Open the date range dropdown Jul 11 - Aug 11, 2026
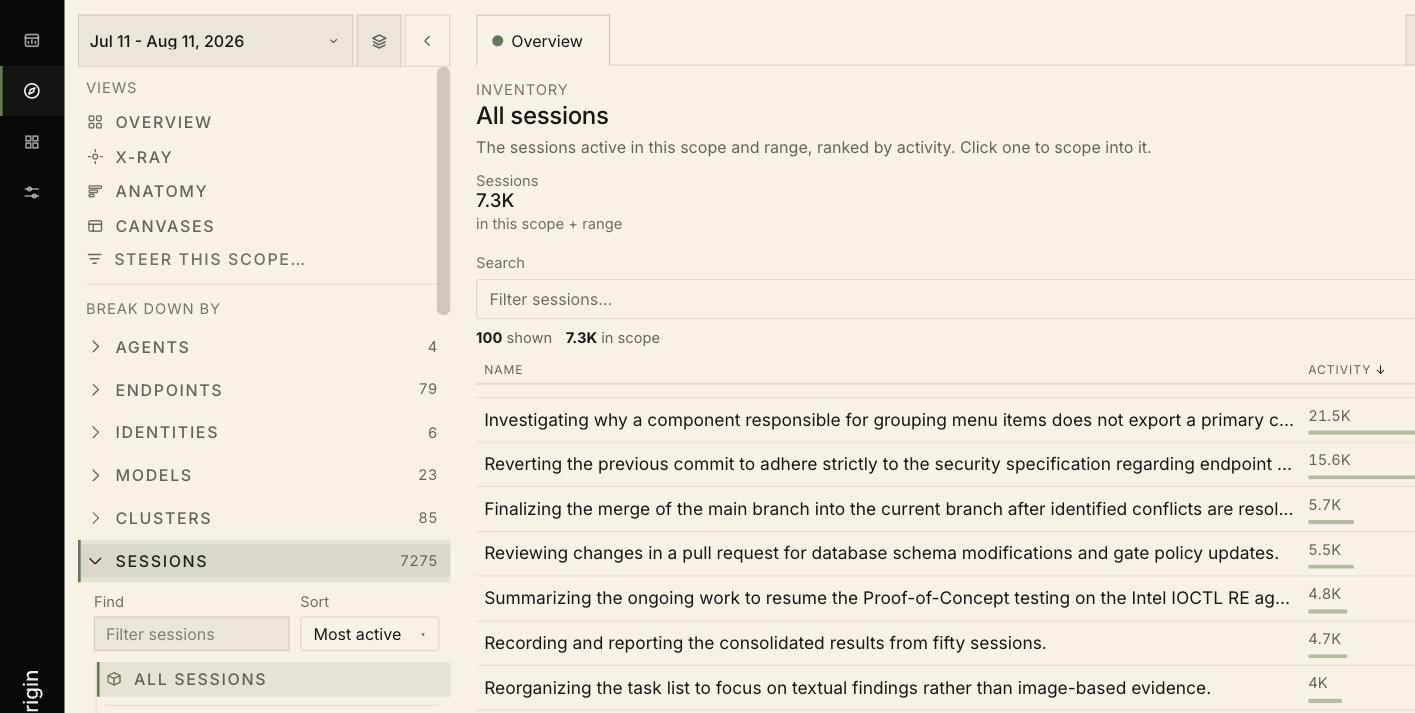Screen dimensions: 1415x713 (215, 41)
